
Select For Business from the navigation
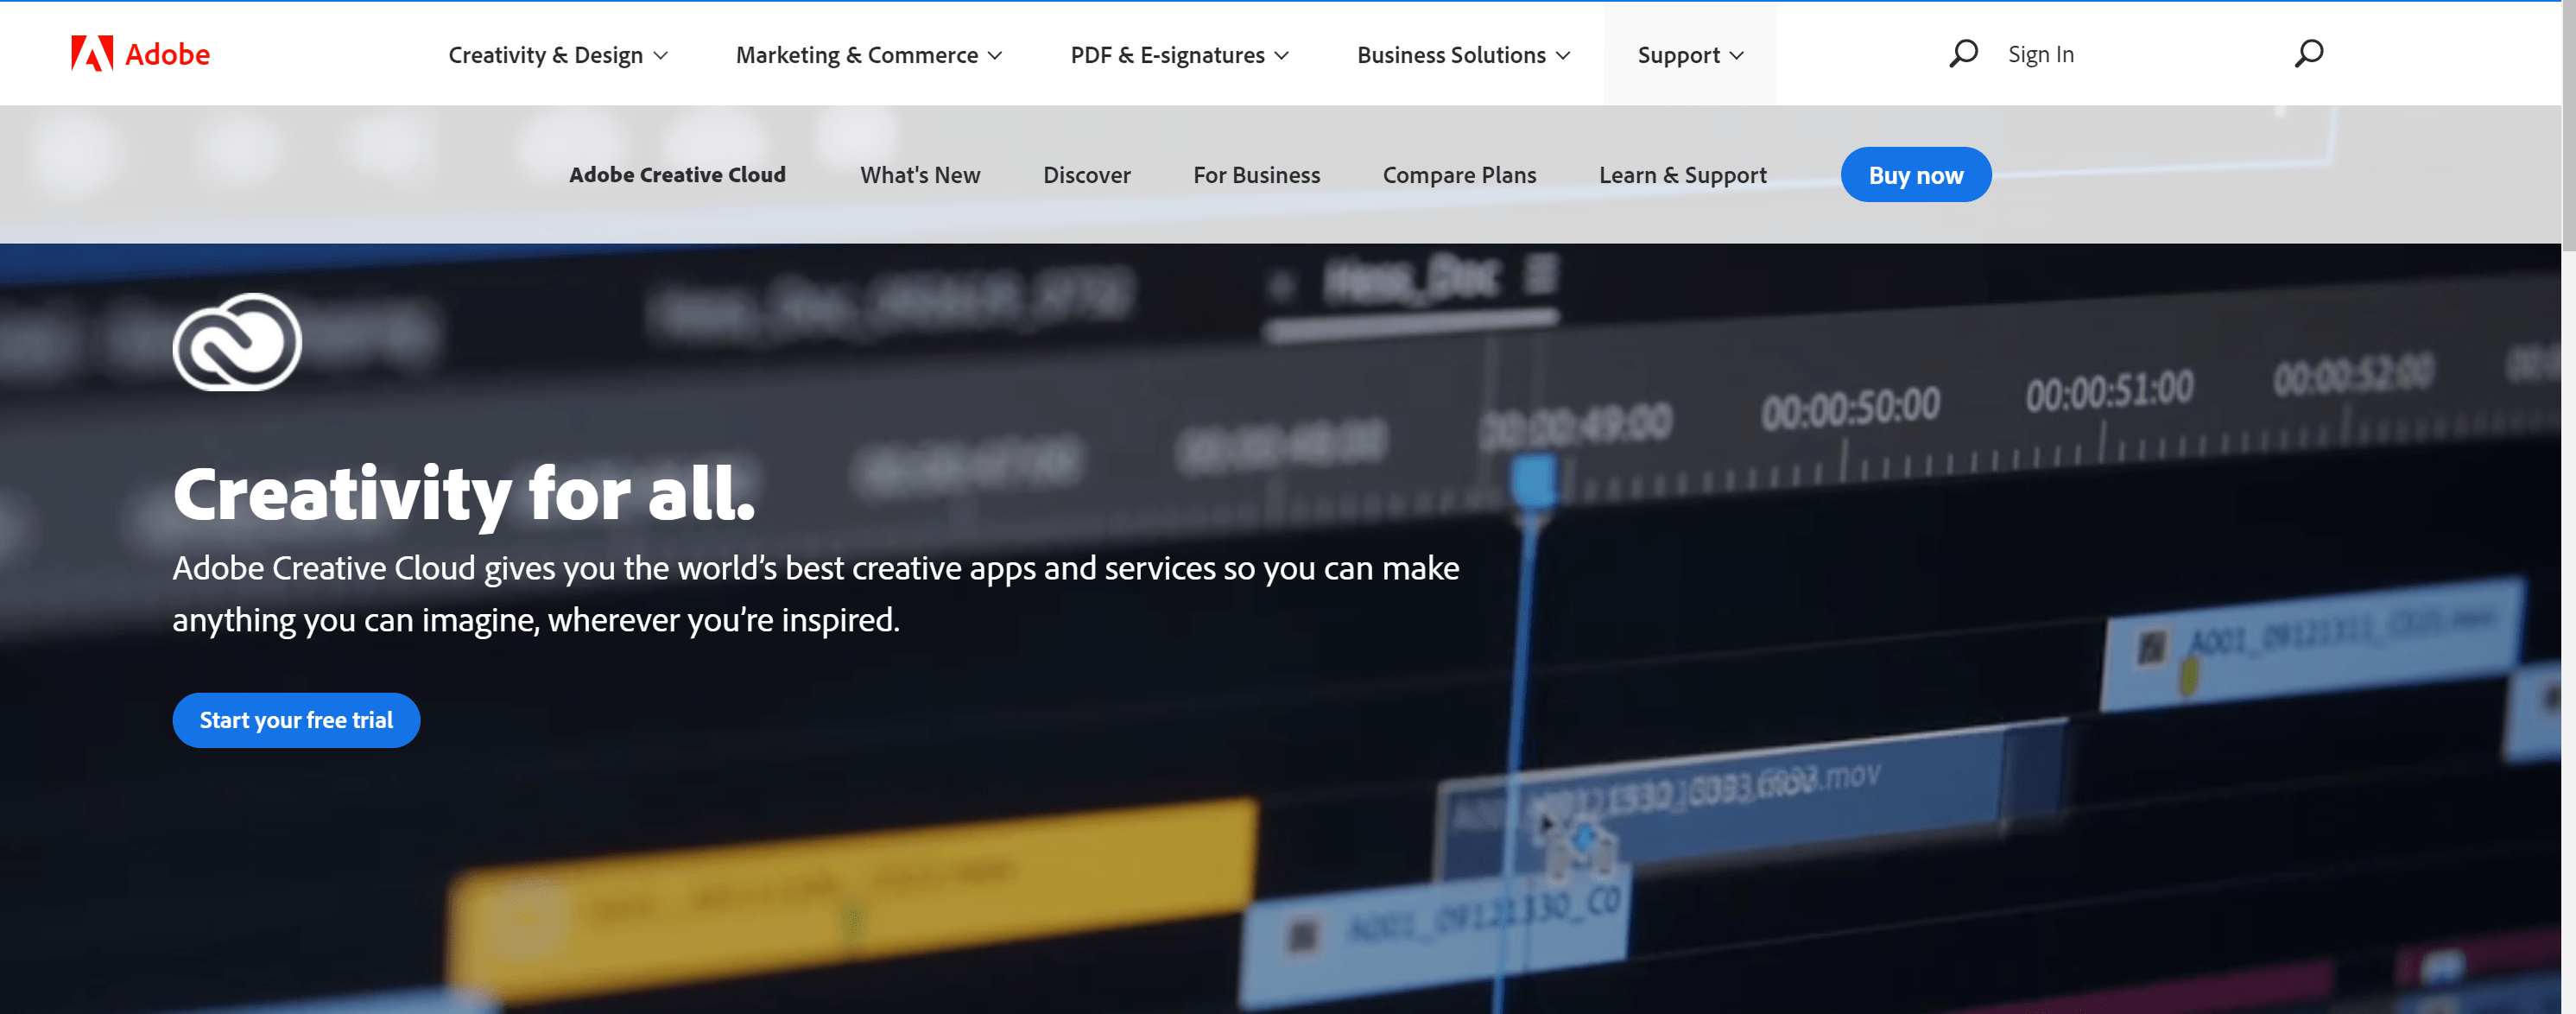click(x=1256, y=174)
